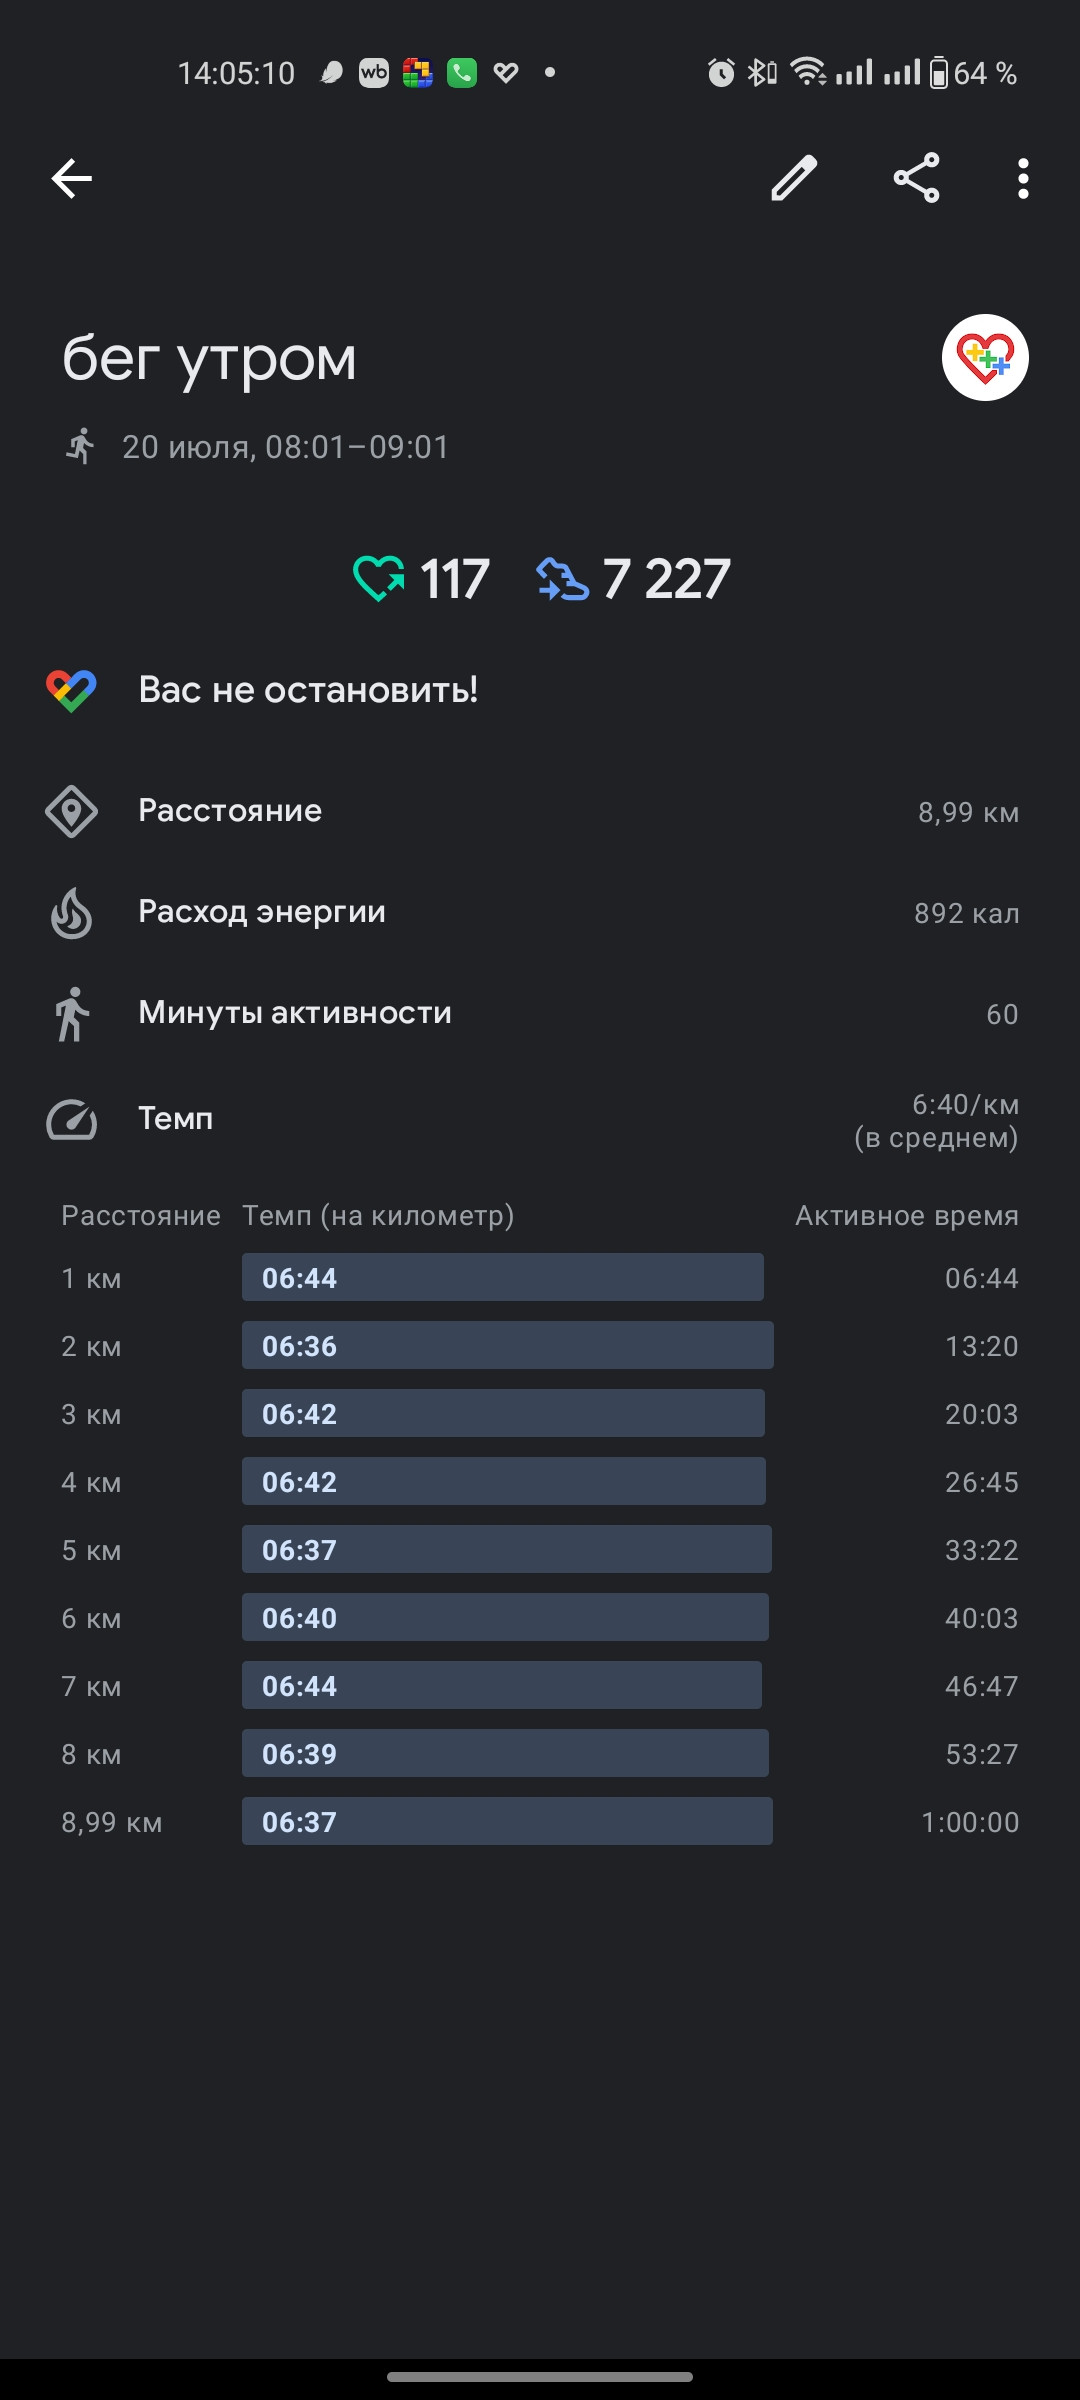Tap workout title бег утром
The height and width of the screenshot is (2400, 1080).
209,358
